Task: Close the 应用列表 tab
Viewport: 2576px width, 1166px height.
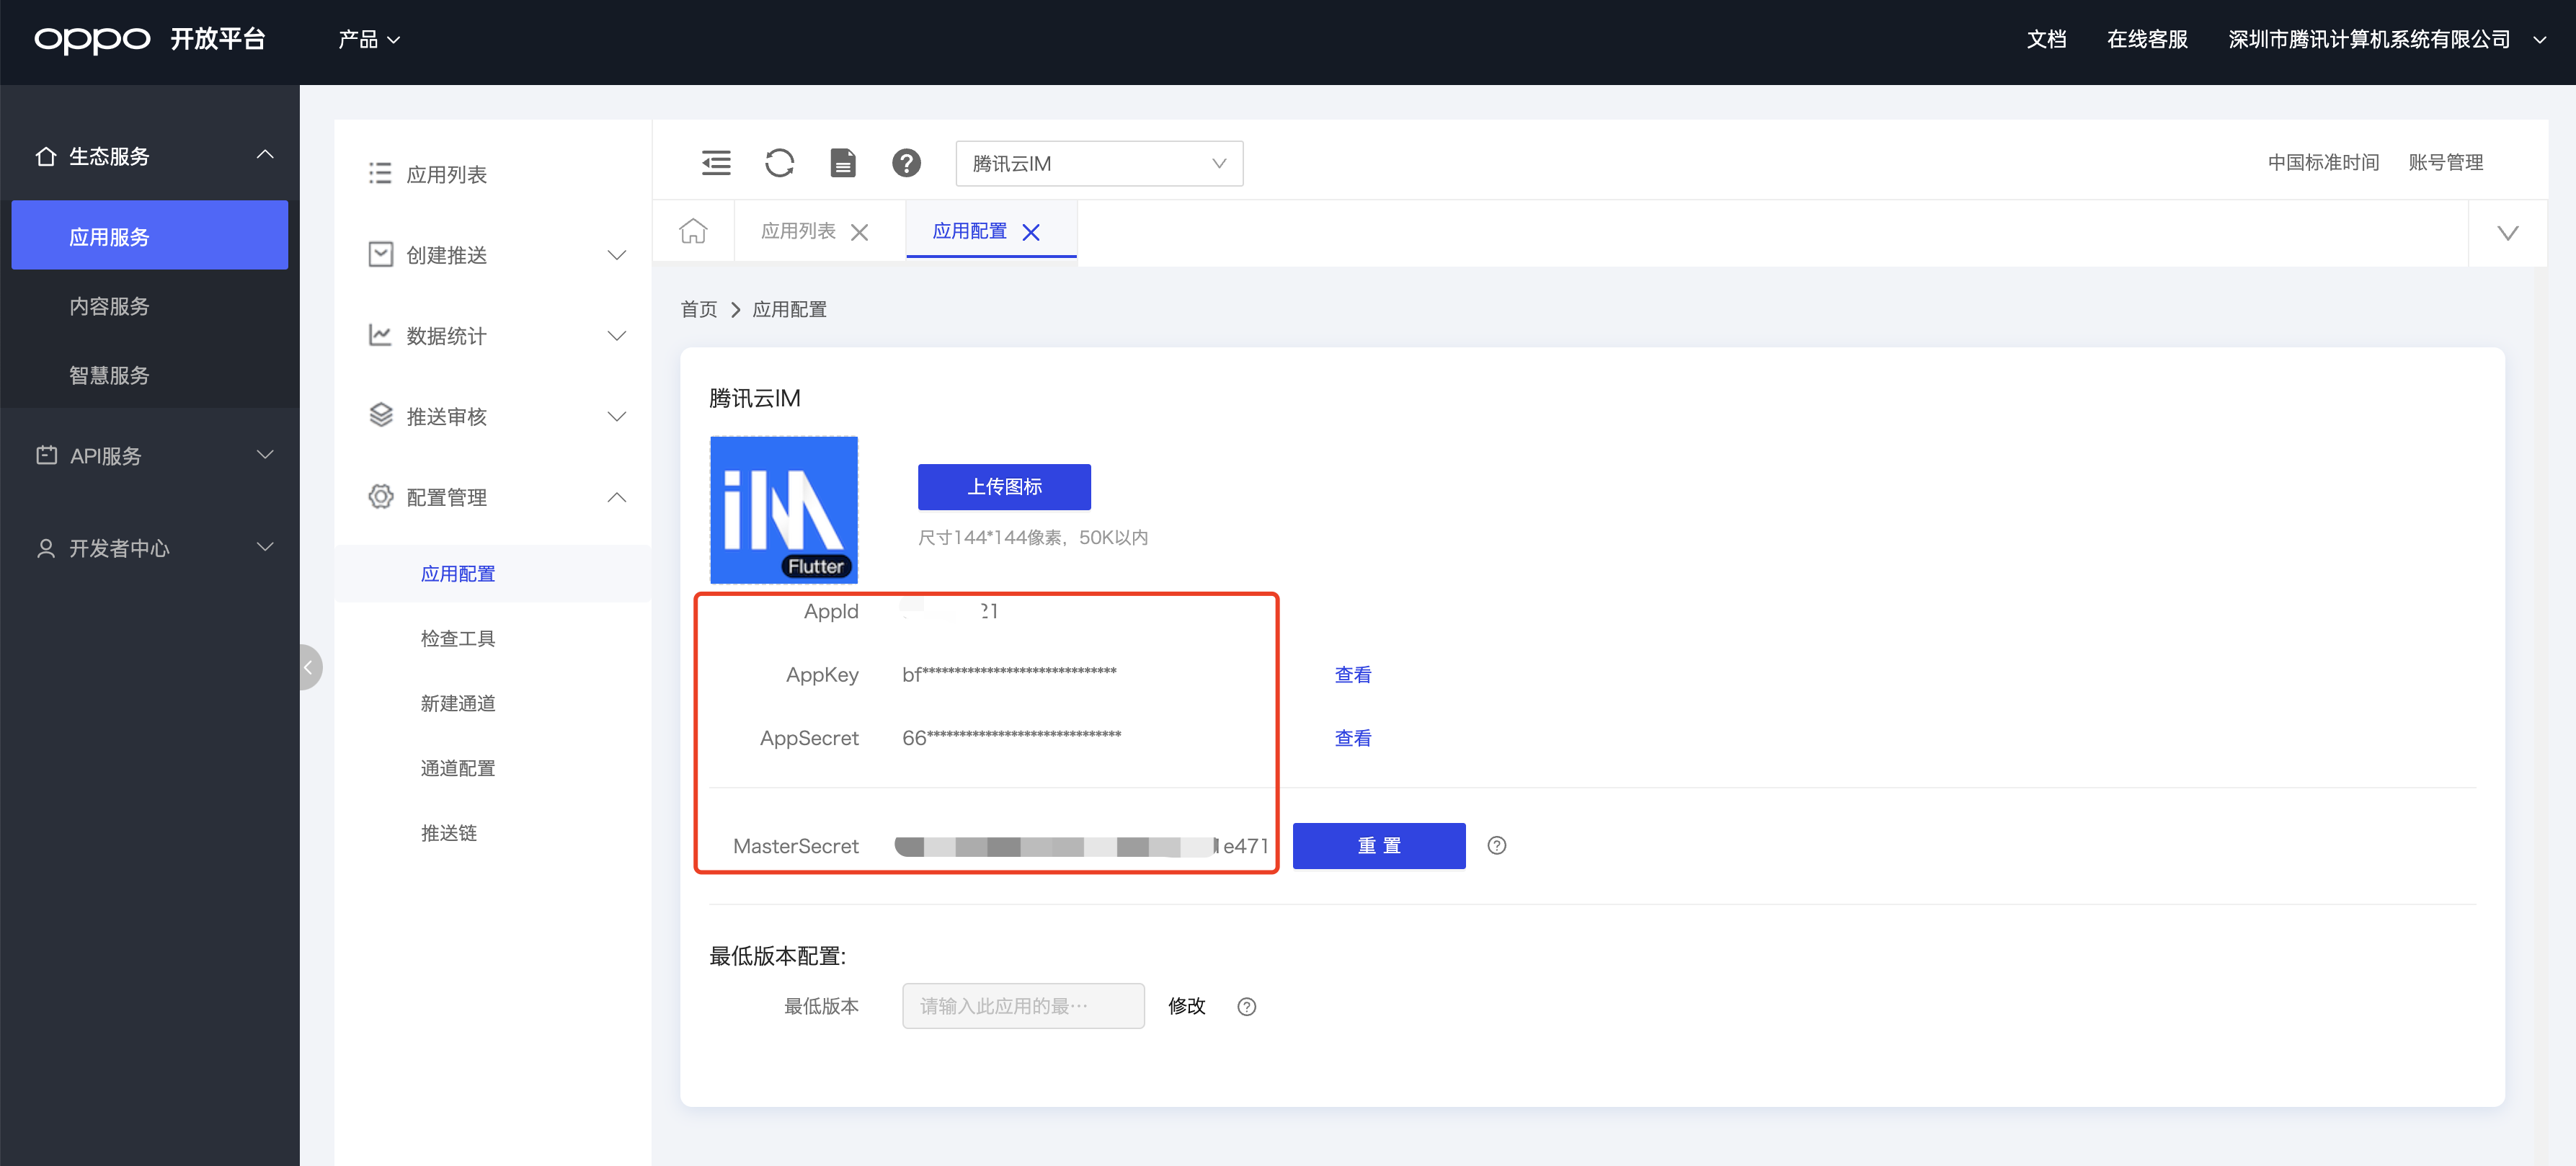Action: point(859,232)
